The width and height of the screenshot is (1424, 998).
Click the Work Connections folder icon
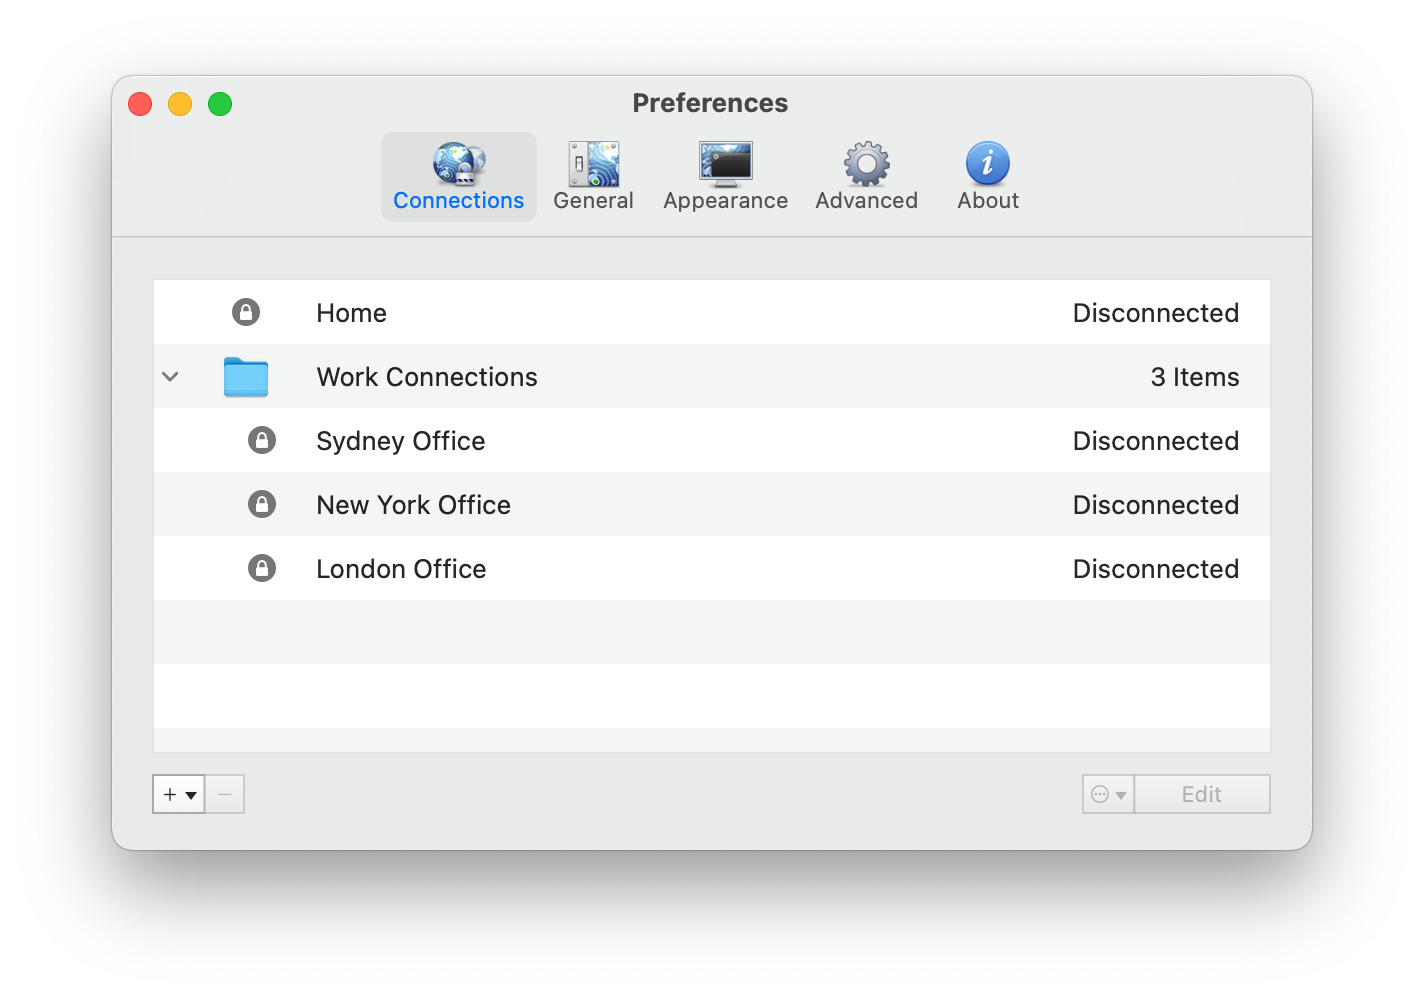pyautogui.click(x=246, y=377)
